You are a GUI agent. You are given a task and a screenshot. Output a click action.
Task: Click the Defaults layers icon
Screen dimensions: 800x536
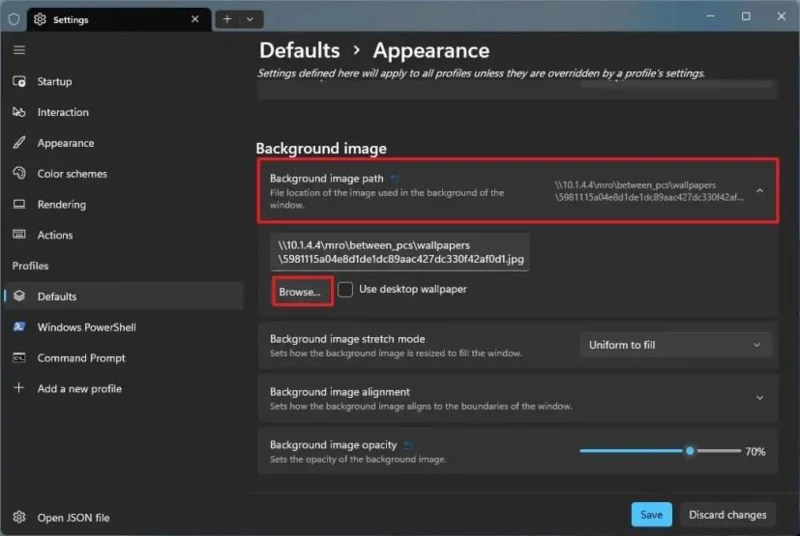(19, 296)
